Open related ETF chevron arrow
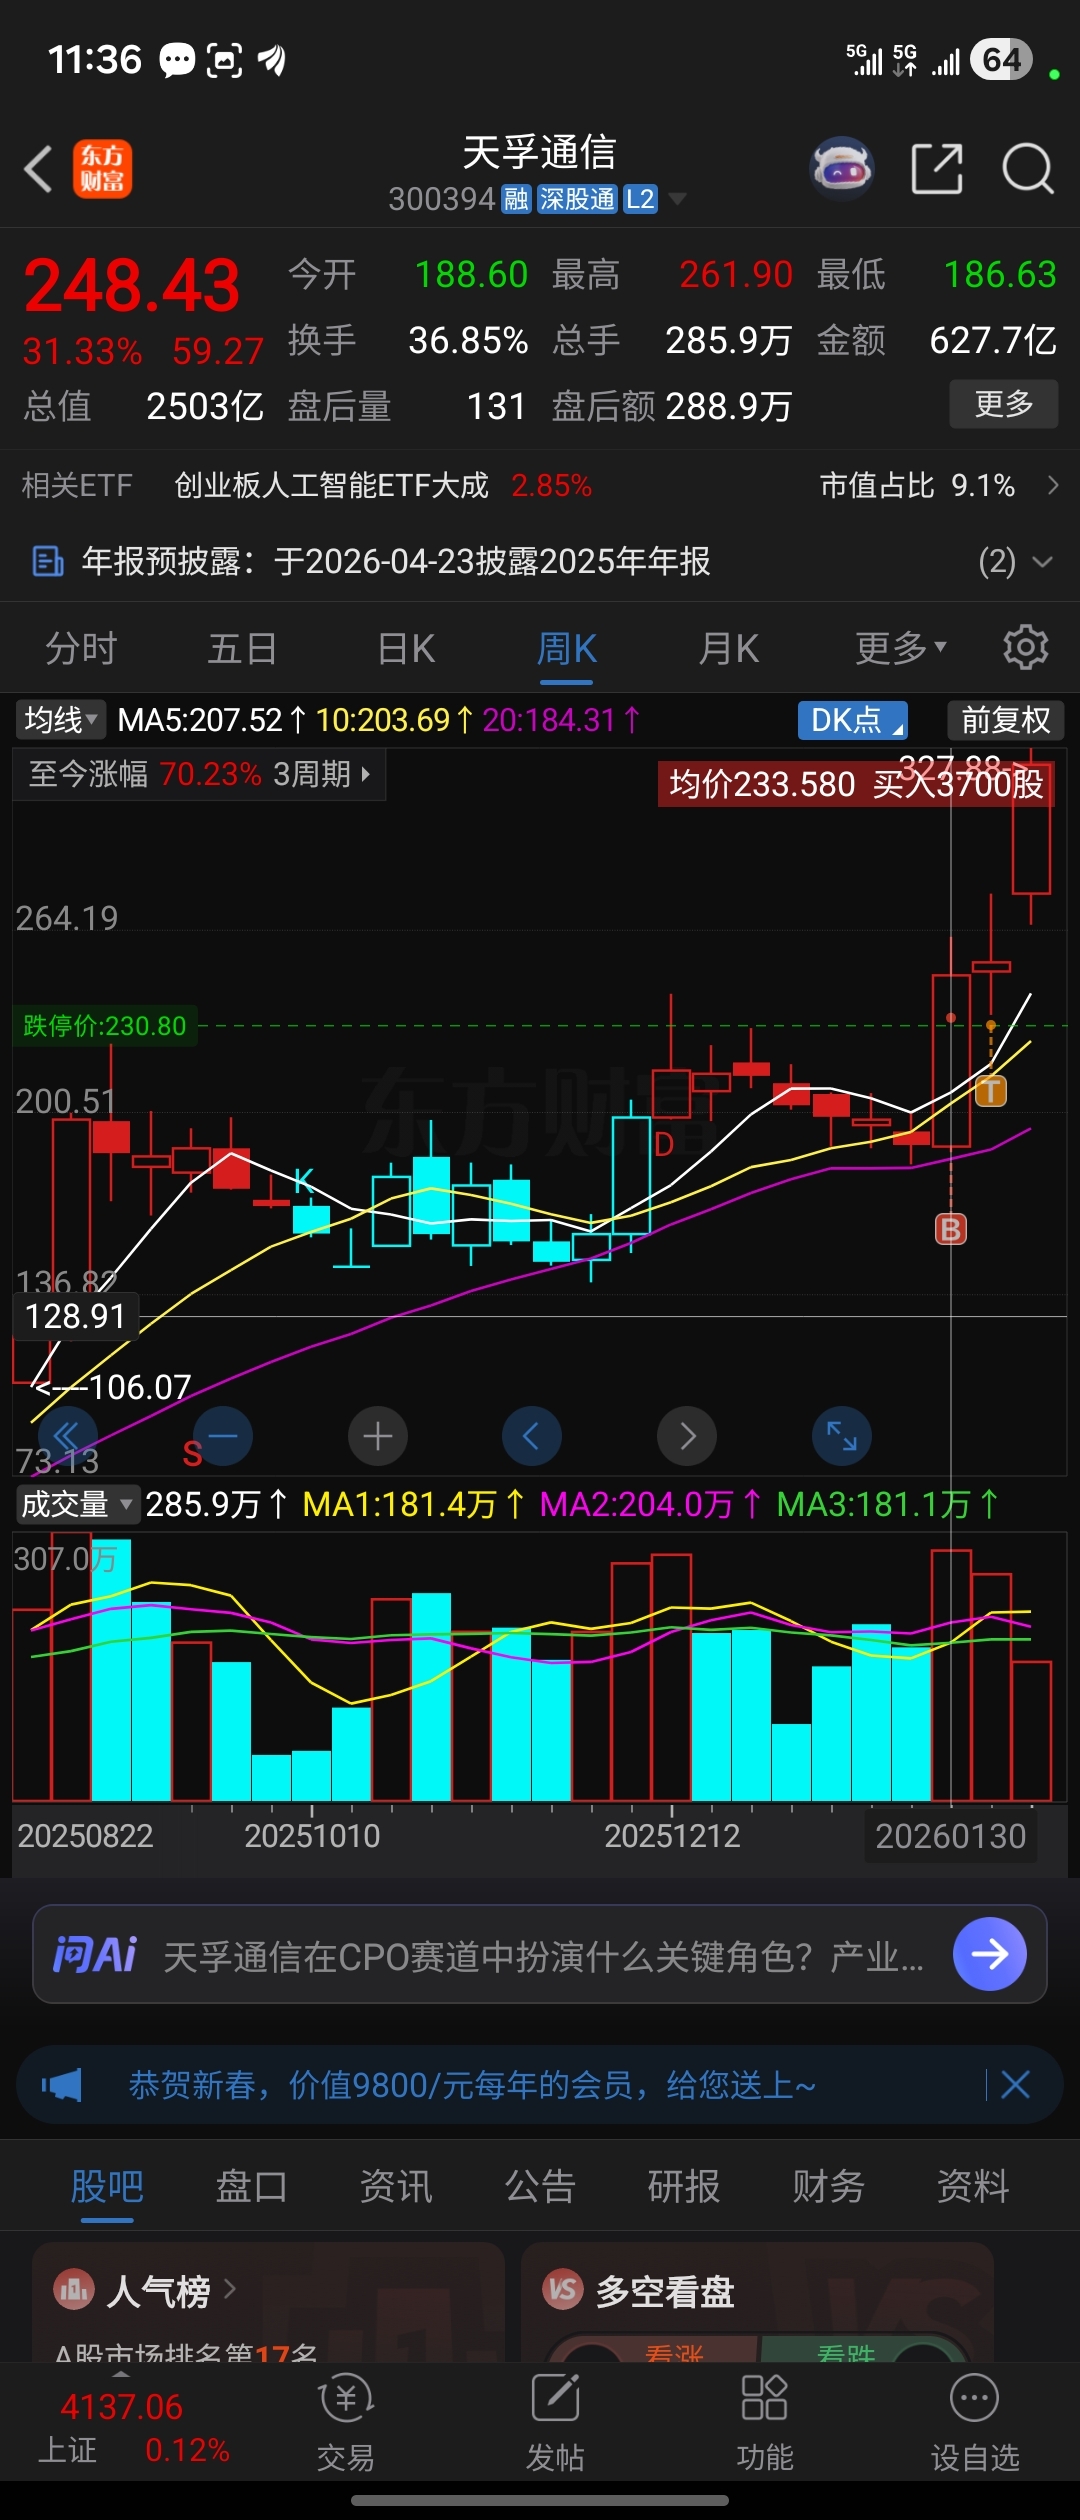This screenshot has height=2520, width=1080. [x=1053, y=485]
